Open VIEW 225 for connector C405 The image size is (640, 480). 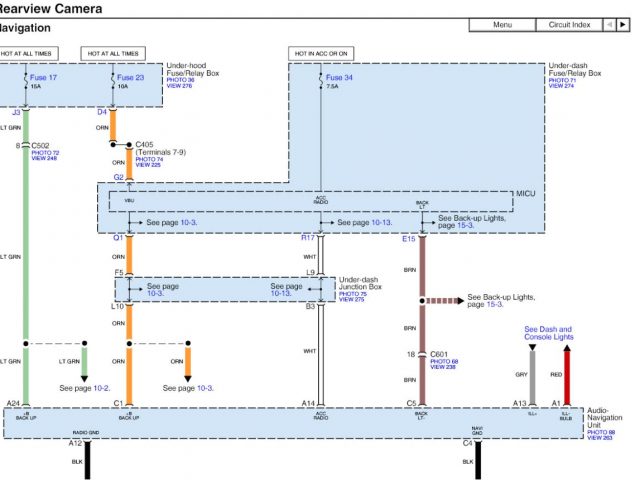coord(148,165)
